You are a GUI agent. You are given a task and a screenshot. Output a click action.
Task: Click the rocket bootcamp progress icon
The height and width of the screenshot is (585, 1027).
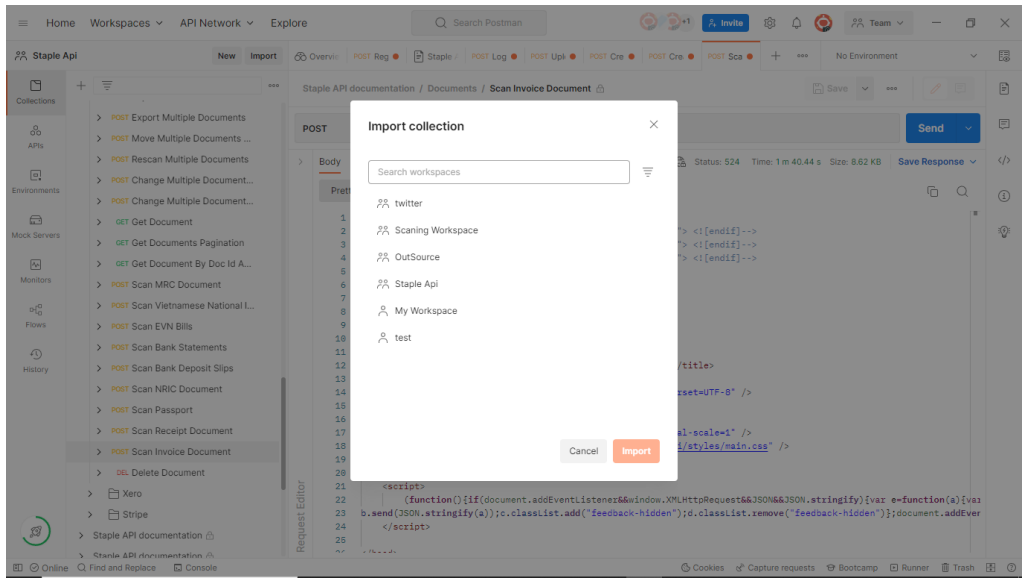click(36, 531)
